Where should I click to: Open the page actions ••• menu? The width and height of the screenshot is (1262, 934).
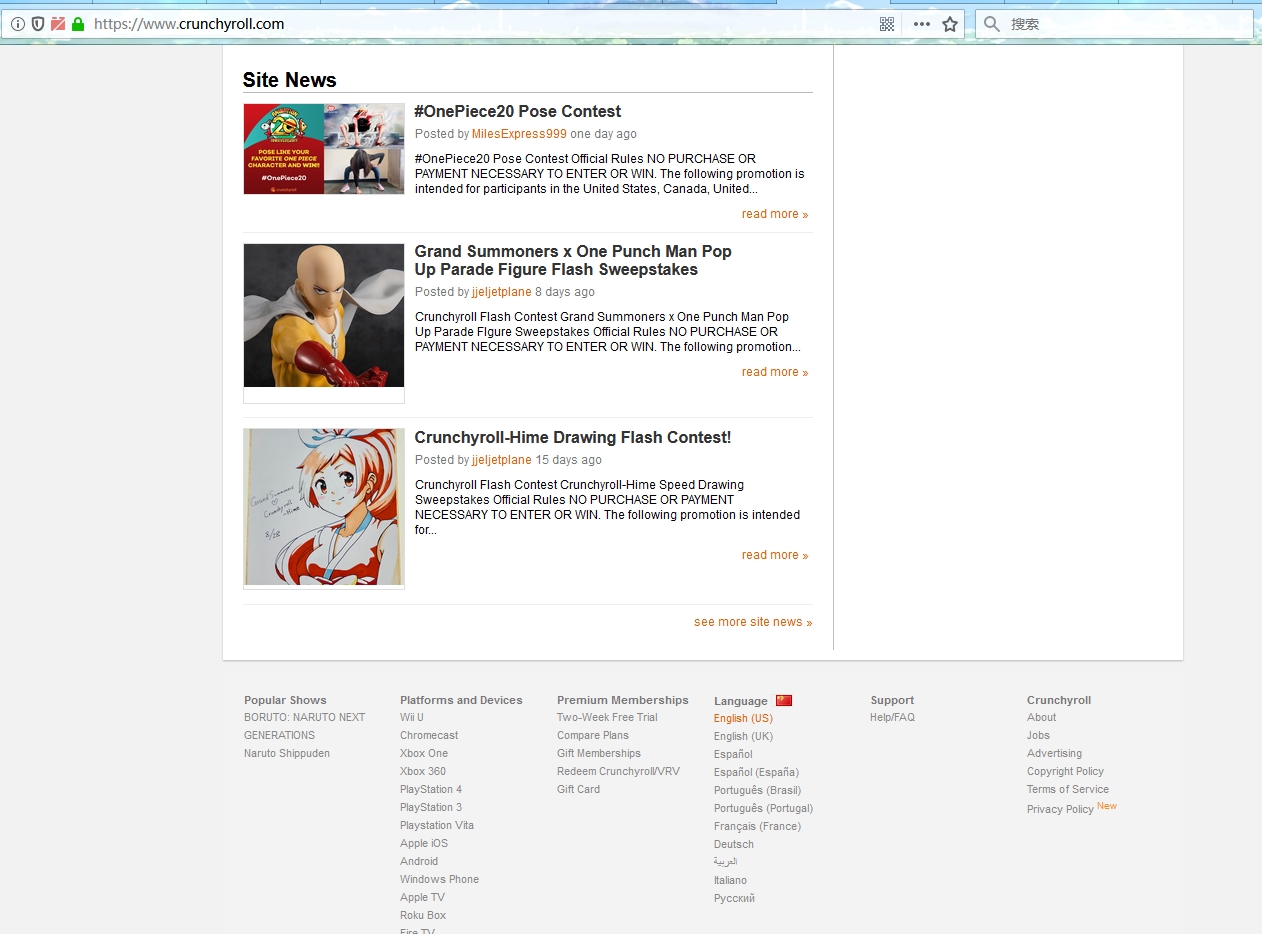point(920,23)
